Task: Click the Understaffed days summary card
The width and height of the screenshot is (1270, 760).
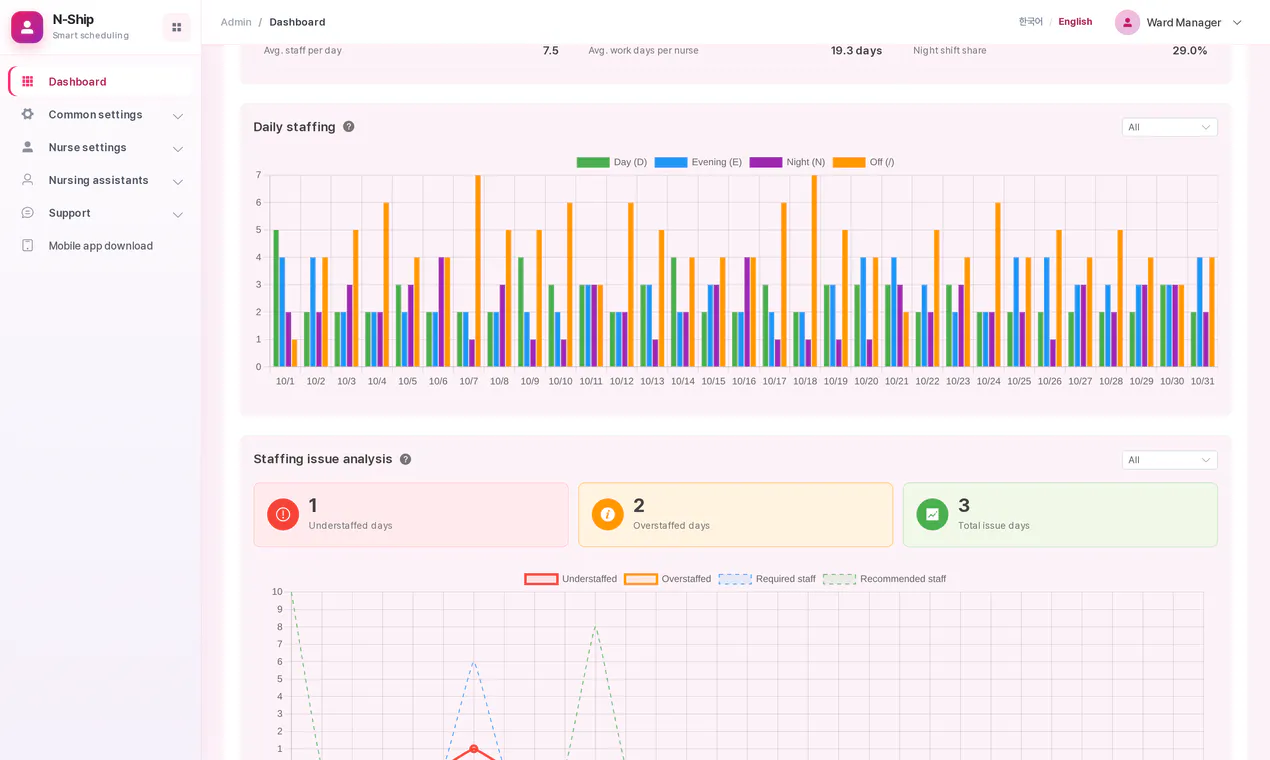Action: tap(411, 515)
